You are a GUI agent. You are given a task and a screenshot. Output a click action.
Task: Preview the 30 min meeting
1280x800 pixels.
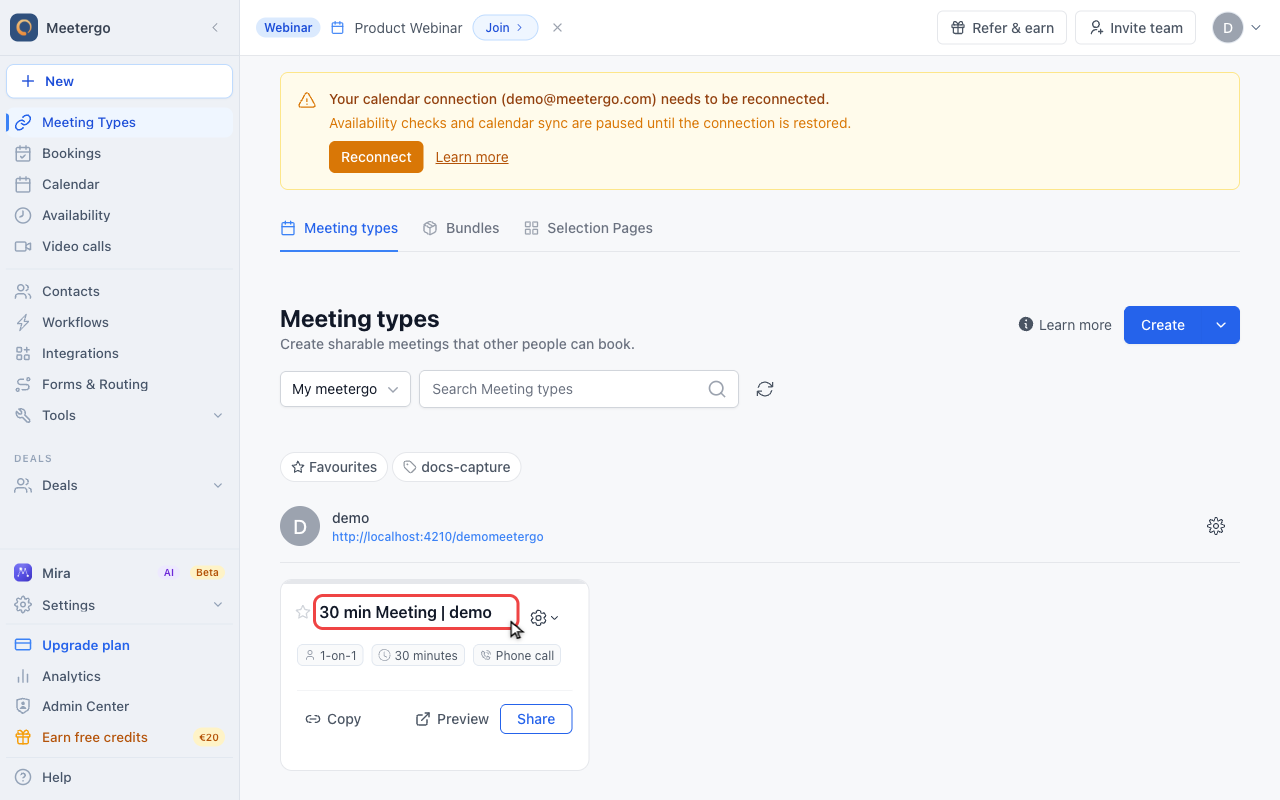point(452,719)
